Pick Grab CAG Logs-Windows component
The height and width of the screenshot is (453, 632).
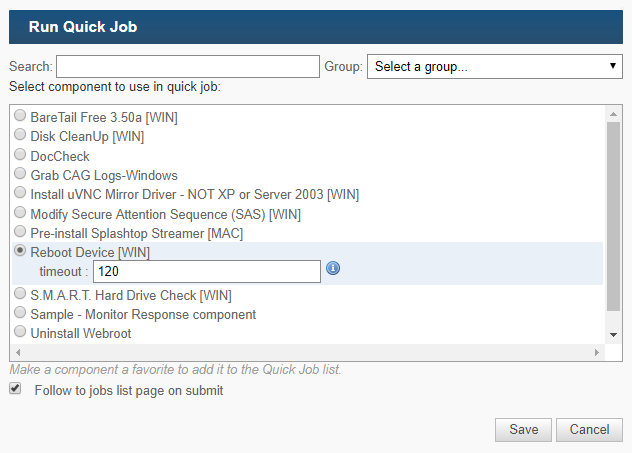pos(20,174)
